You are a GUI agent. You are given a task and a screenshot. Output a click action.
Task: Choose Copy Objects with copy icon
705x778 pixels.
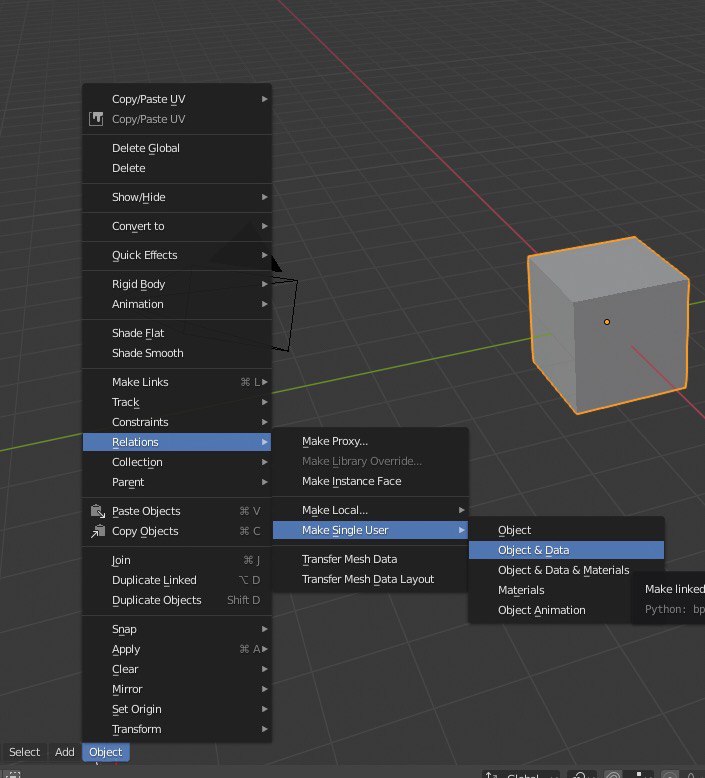point(177,531)
